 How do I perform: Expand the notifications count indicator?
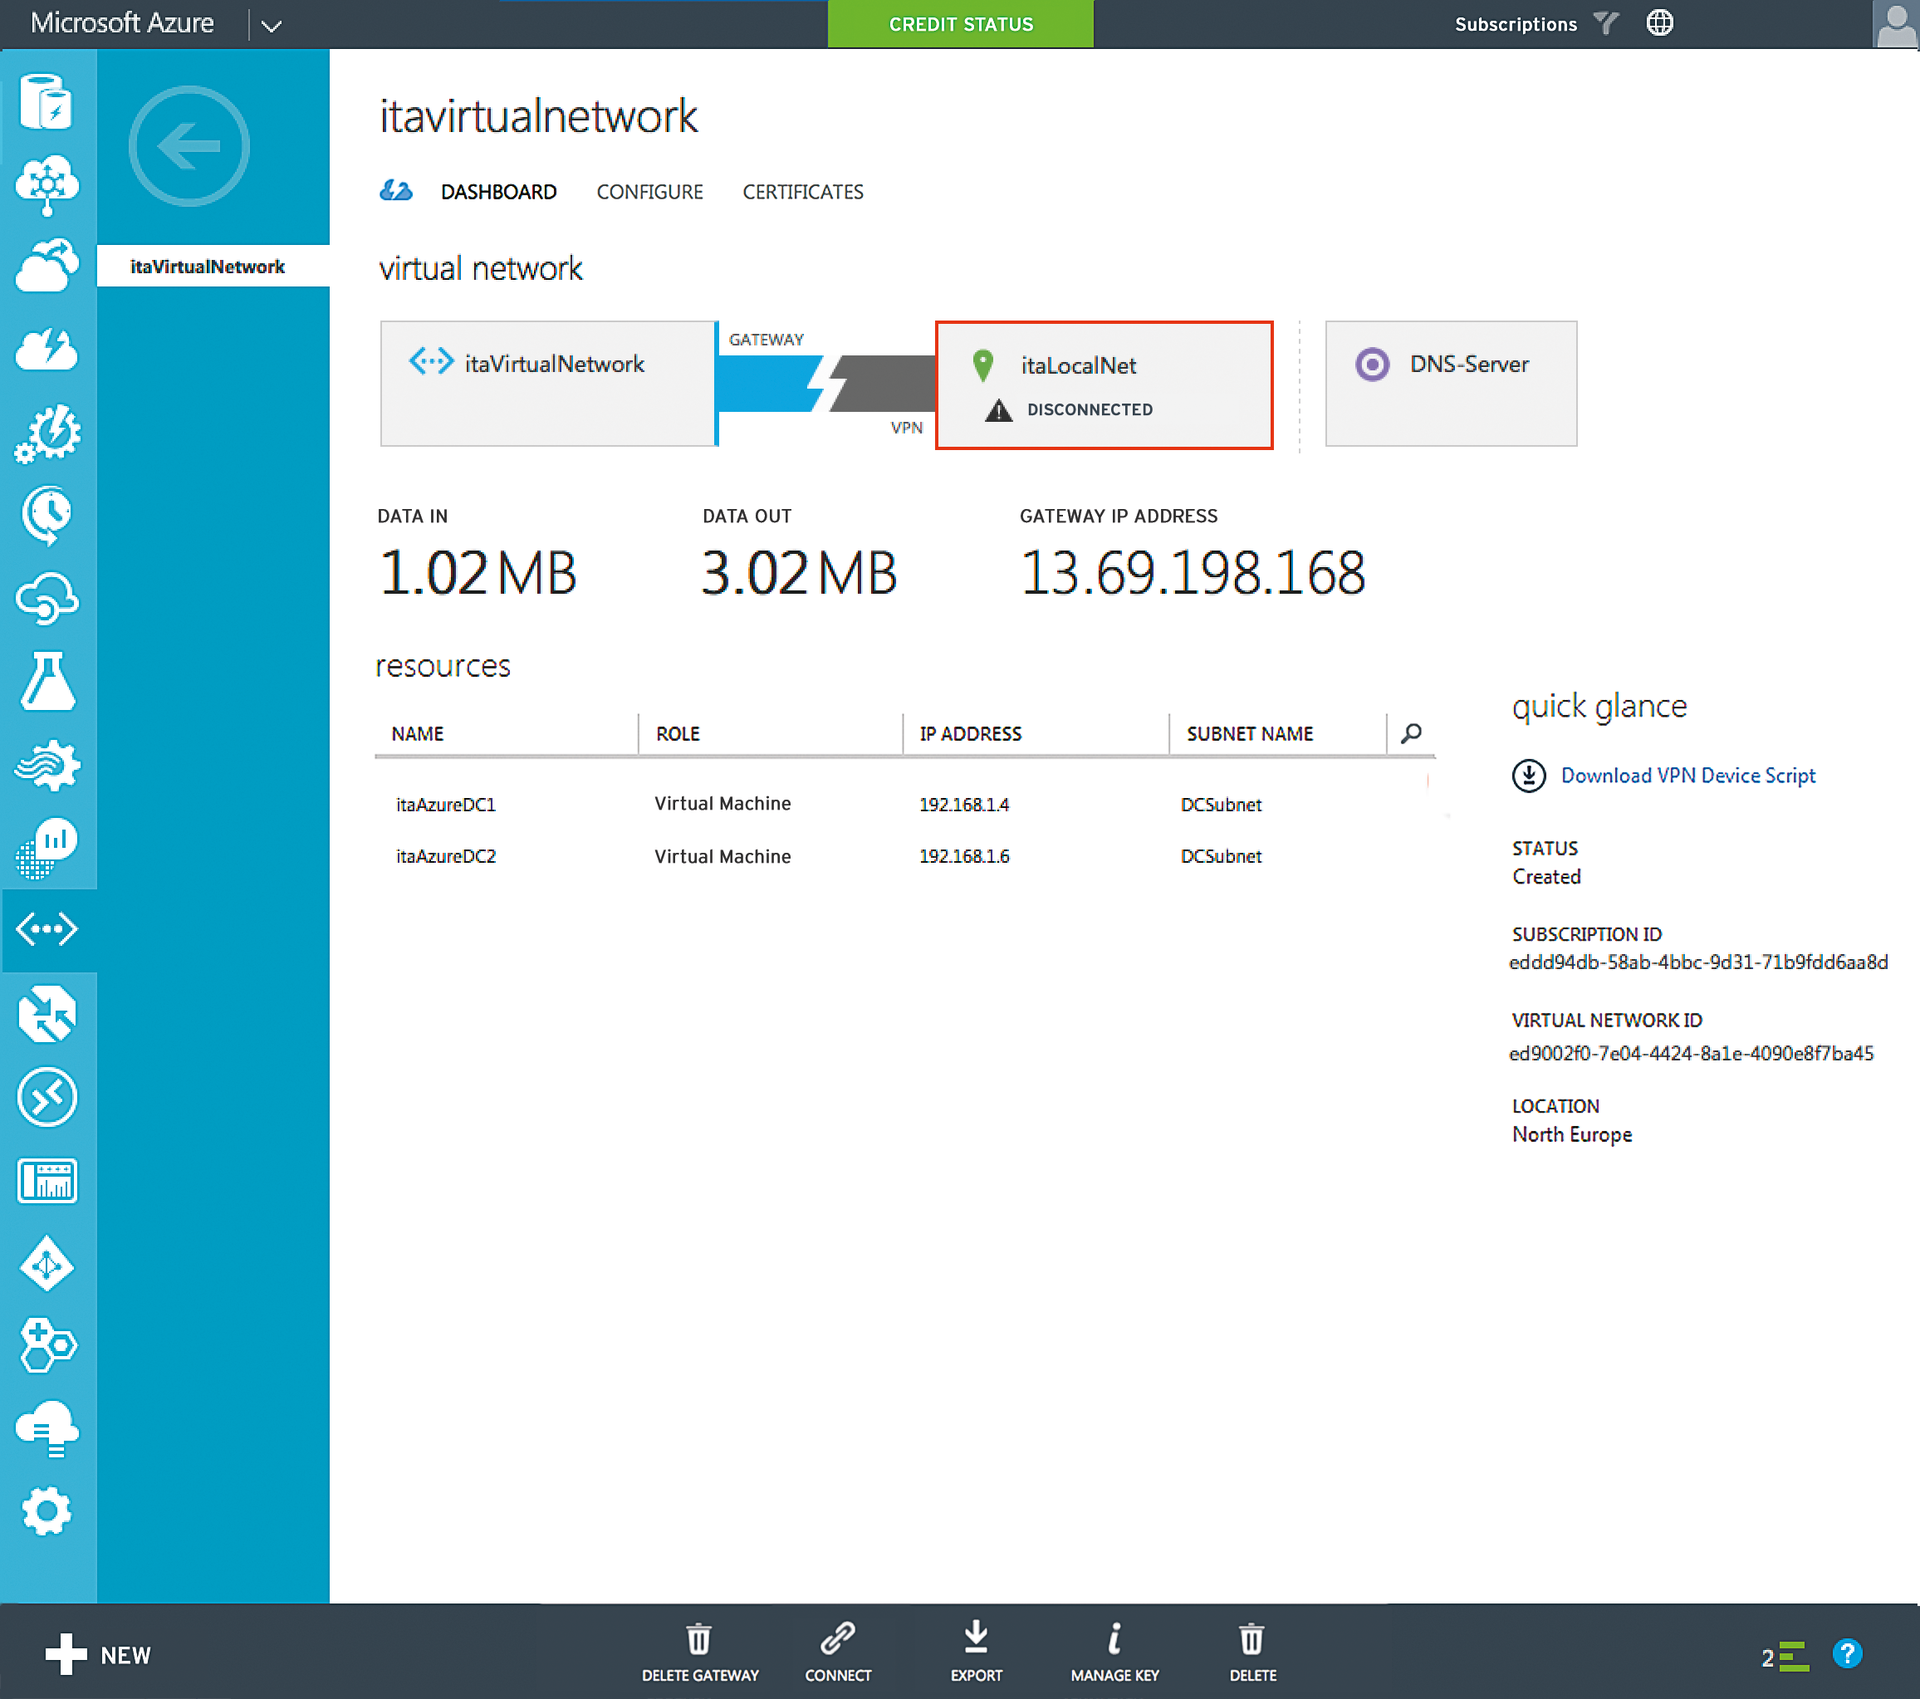(x=1784, y=1656)
